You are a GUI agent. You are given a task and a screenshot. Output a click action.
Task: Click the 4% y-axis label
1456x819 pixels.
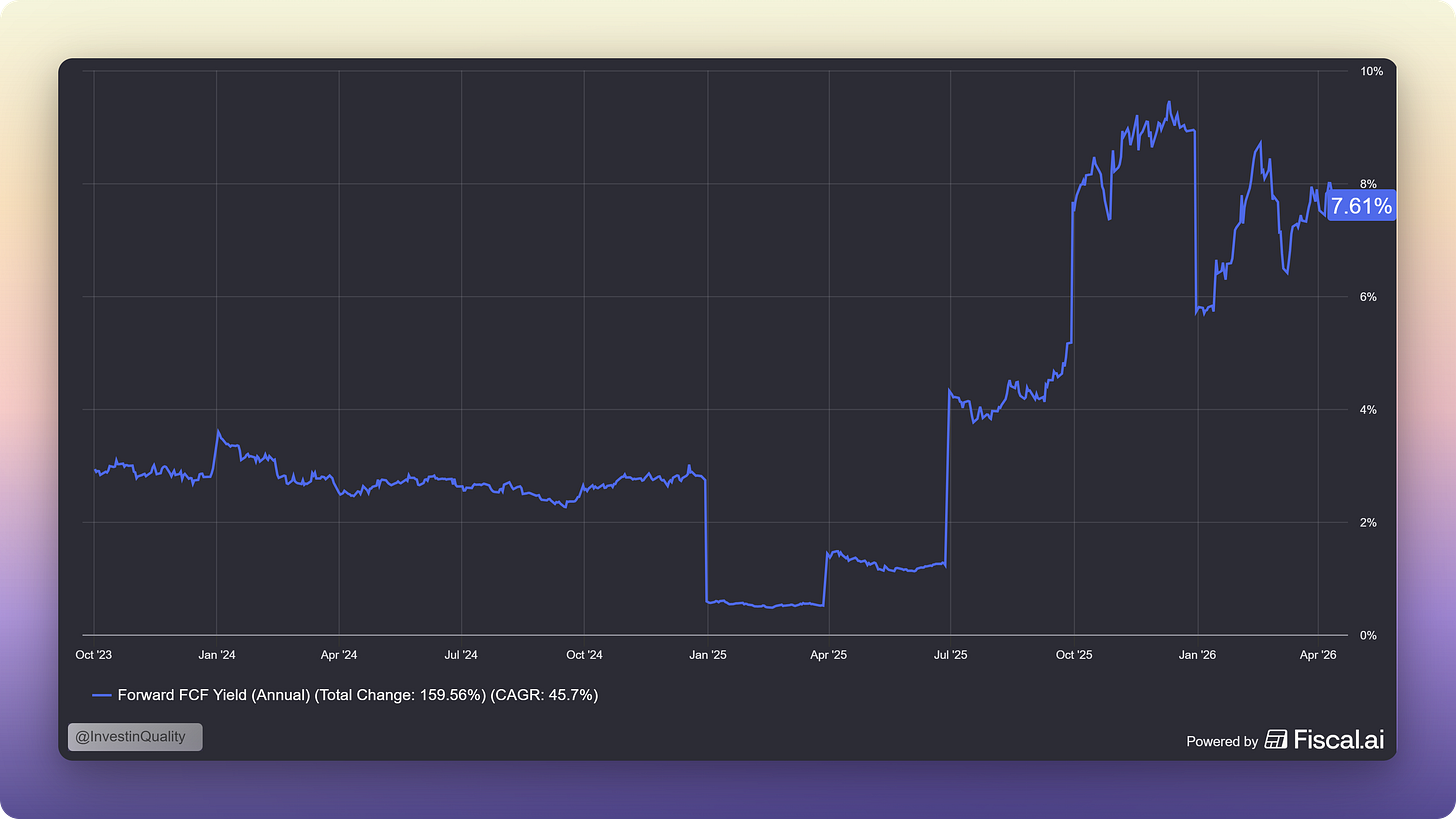click(1368, 410)
